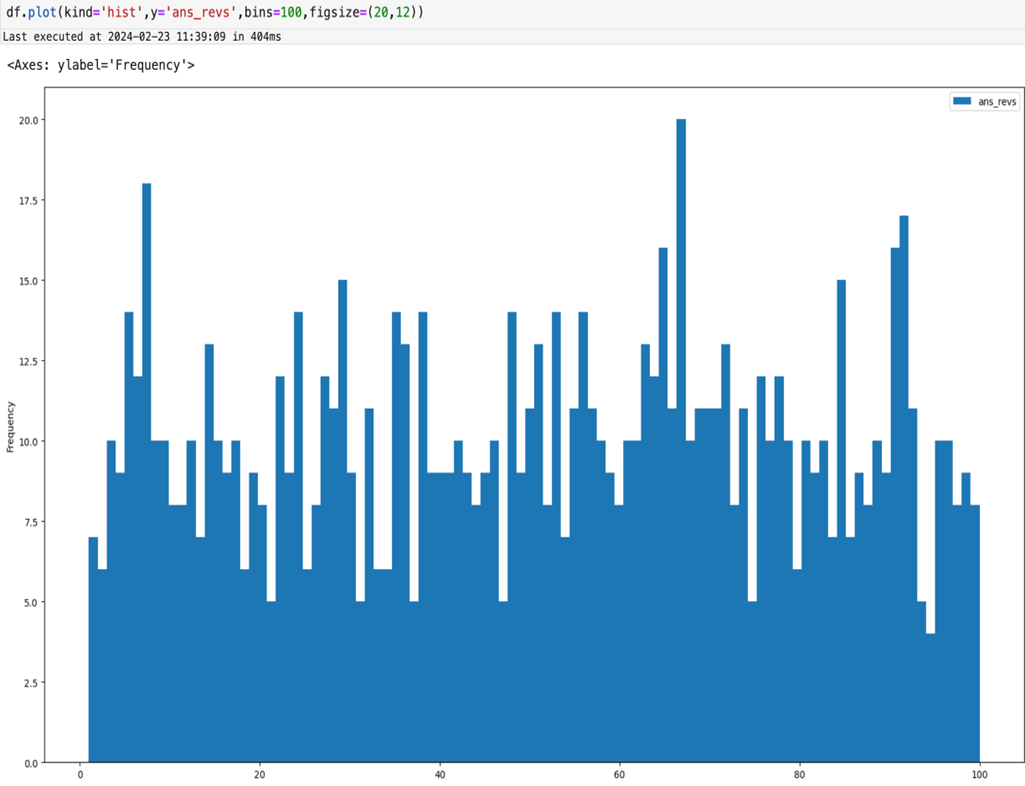Click the 5.0 y-axis tick label
This screenshot has height=786, width=1025.
tap(31, 602)
